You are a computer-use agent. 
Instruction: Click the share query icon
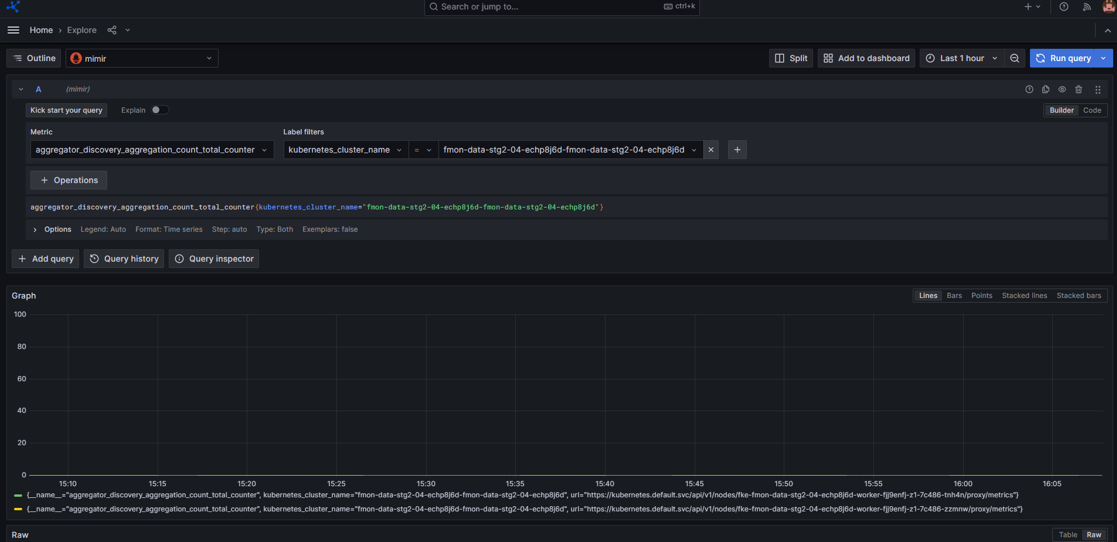[x=112, y=30]
